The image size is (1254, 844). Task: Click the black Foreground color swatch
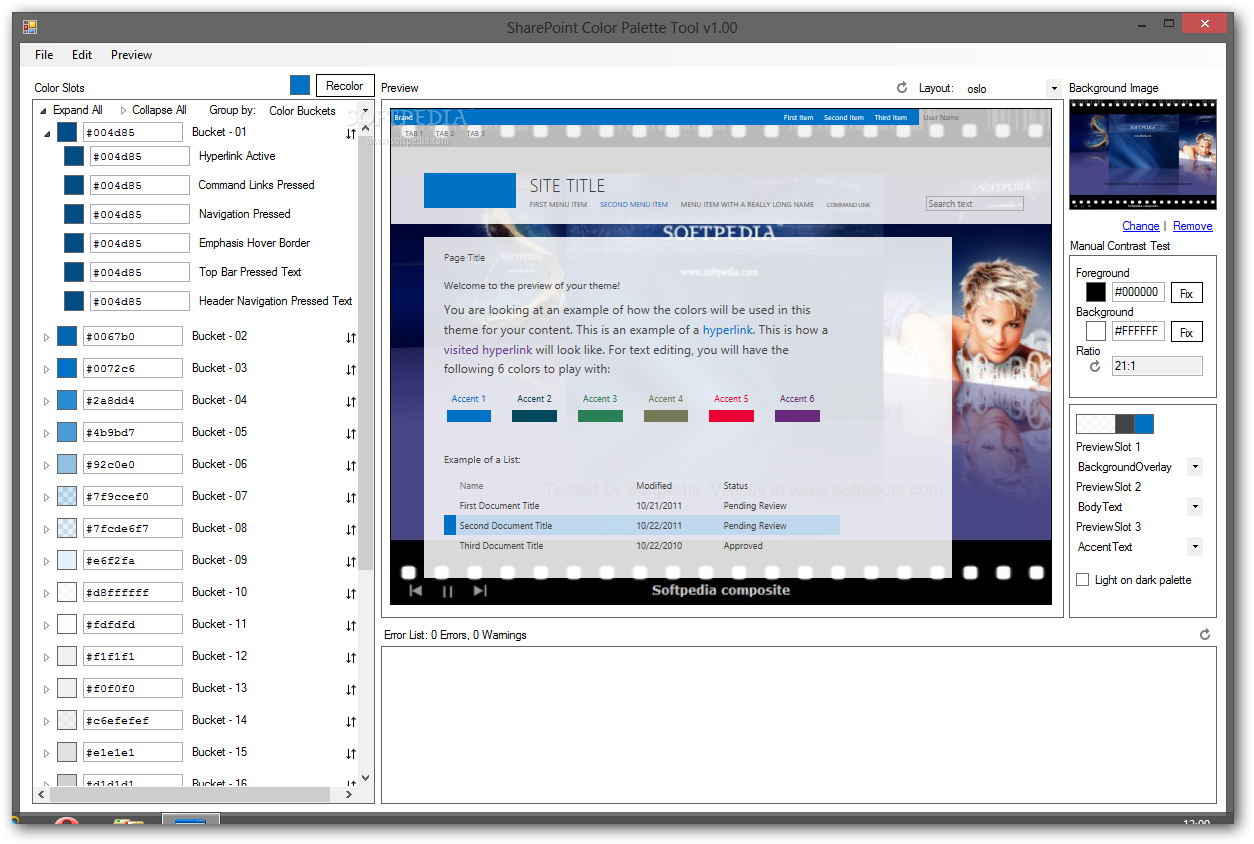coord(1096,292)
